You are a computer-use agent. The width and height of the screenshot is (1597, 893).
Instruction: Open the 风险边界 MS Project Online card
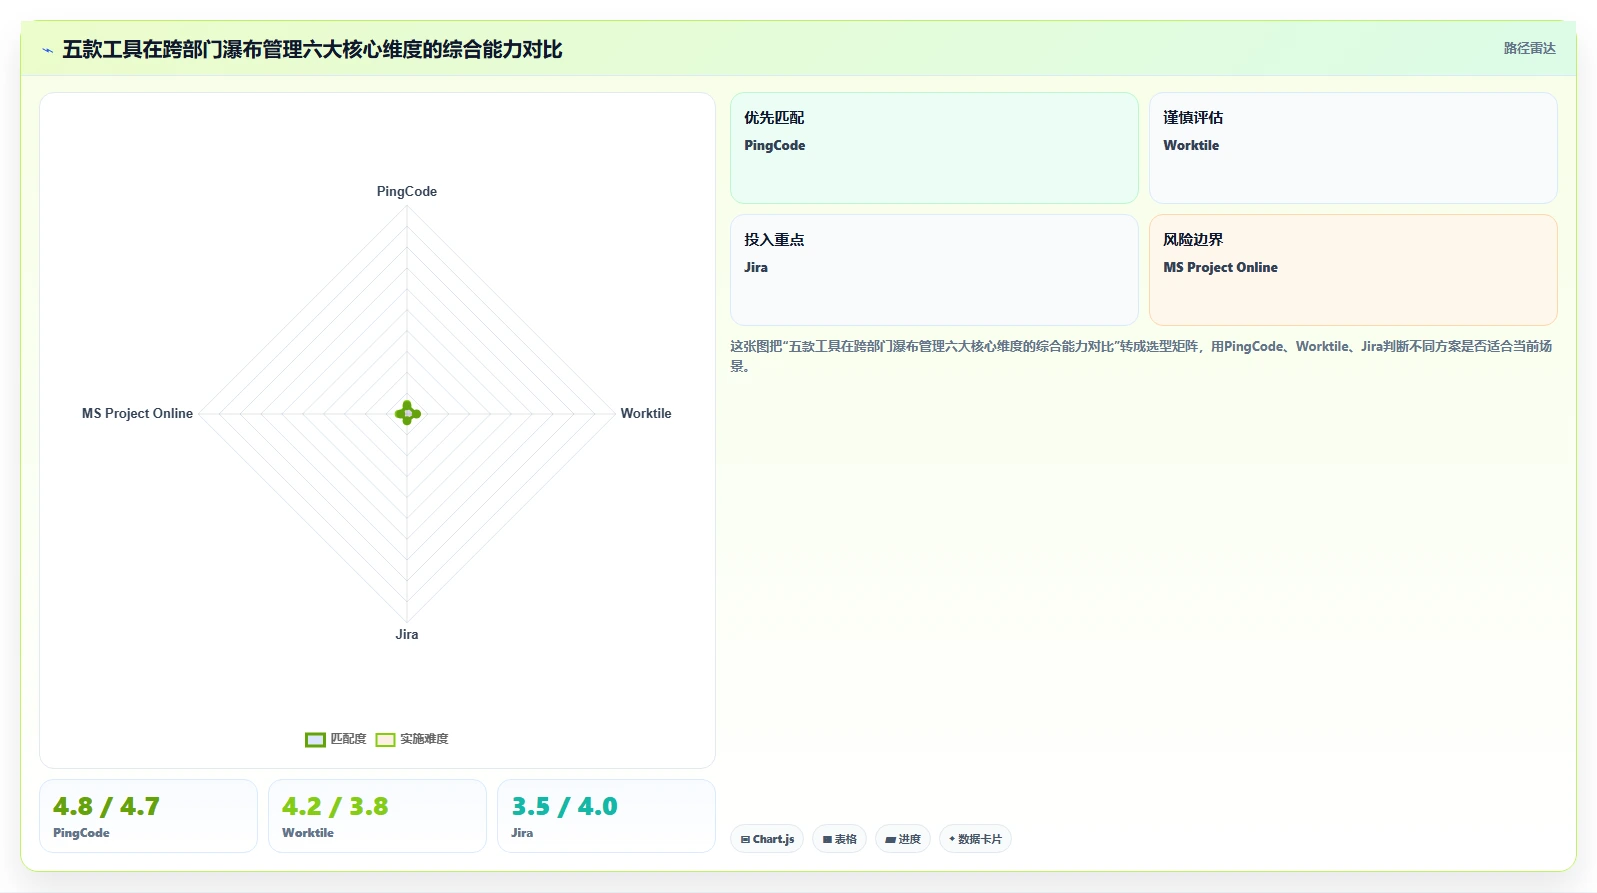click(x=1353, y=270)
